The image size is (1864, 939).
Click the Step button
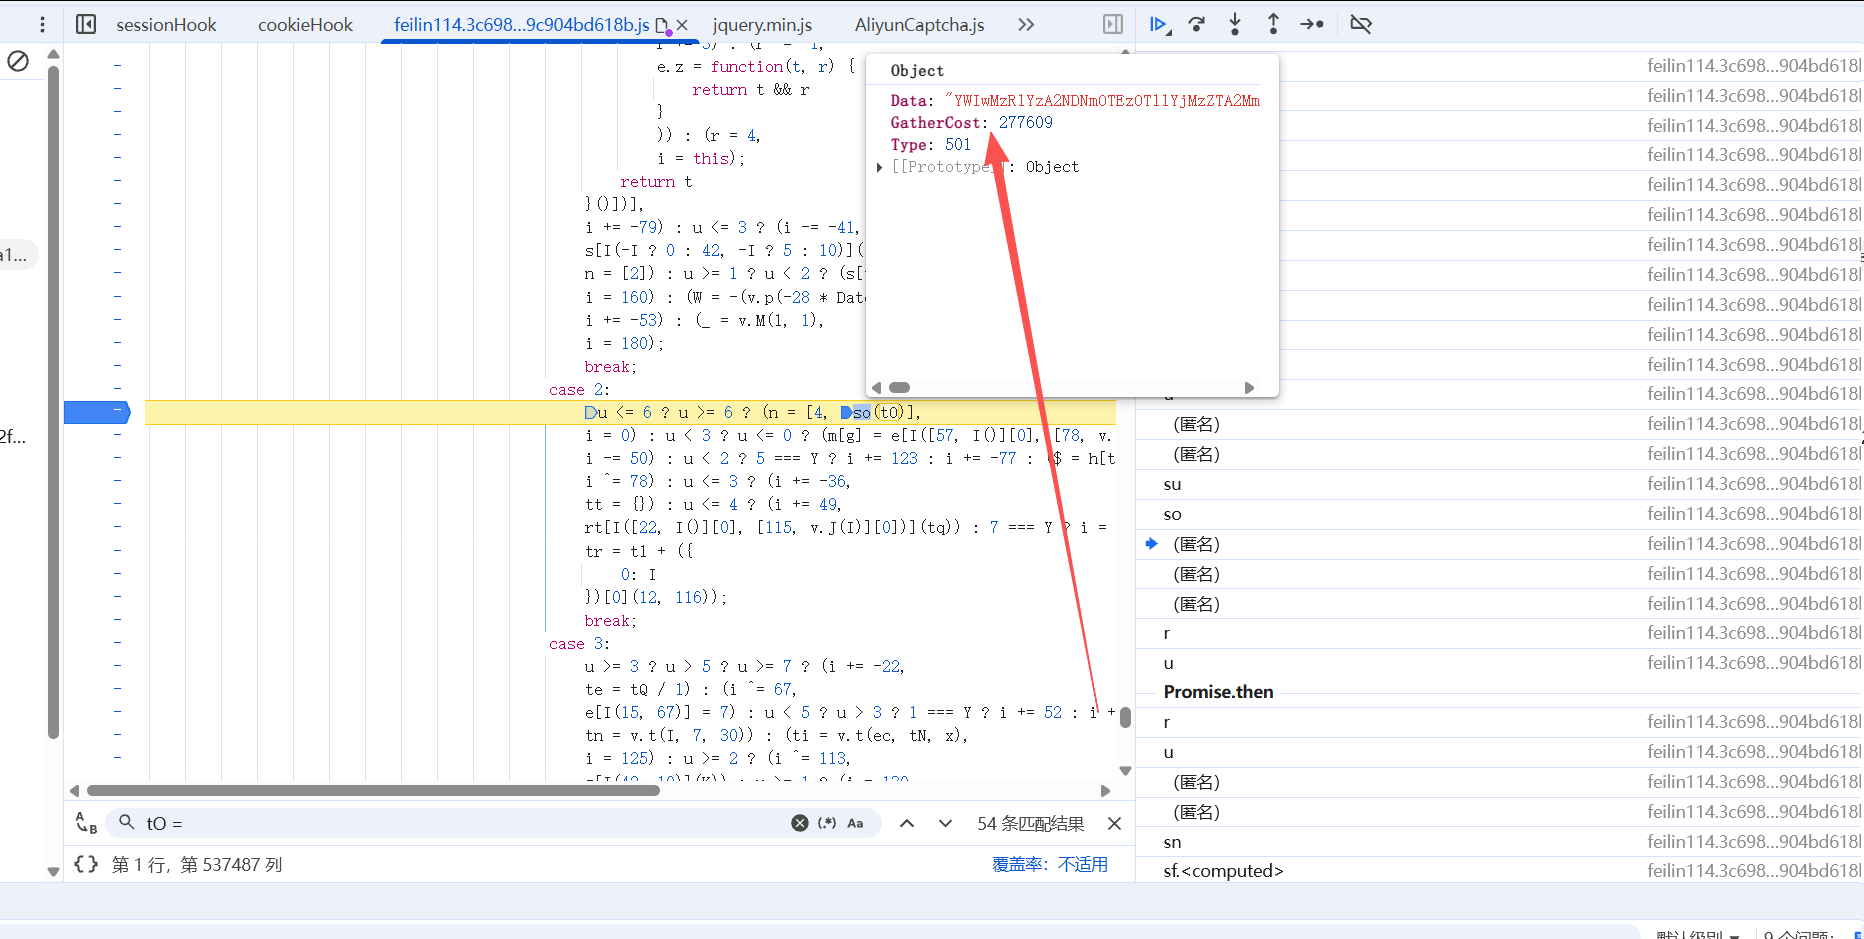pyautogui.click(x=1312, y=24)
